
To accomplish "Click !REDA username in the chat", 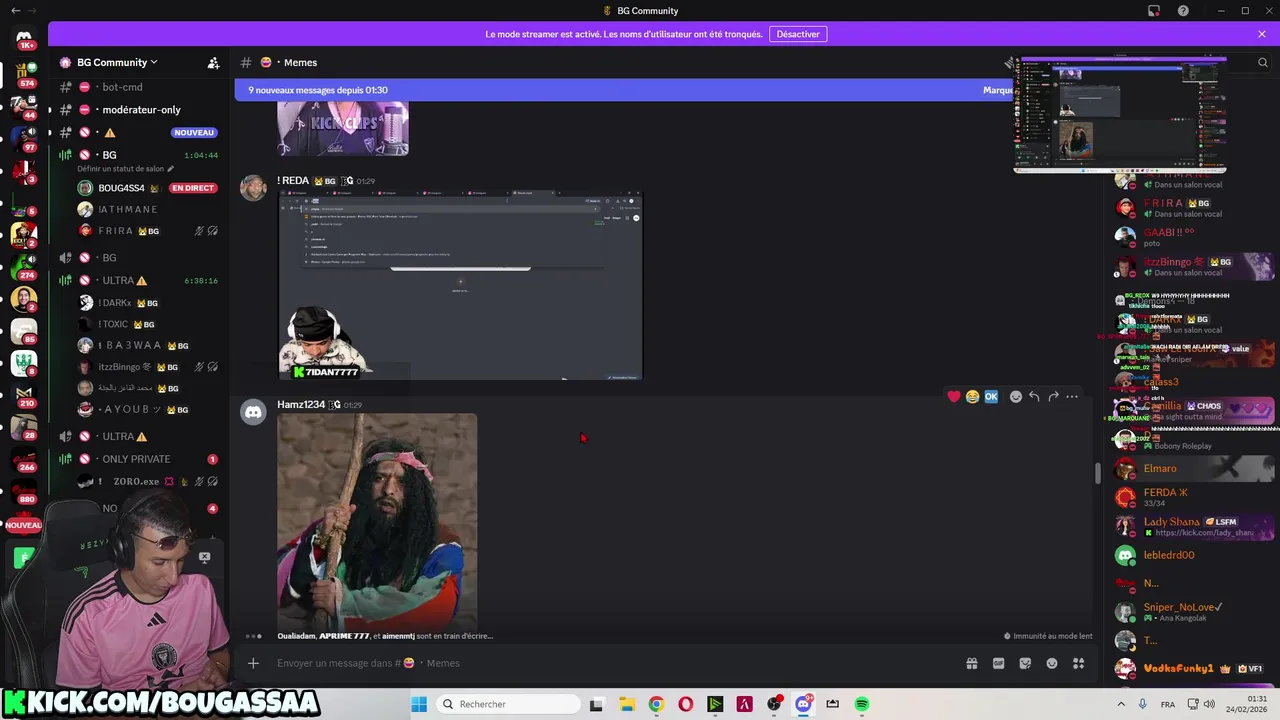I will pos(293,180).
